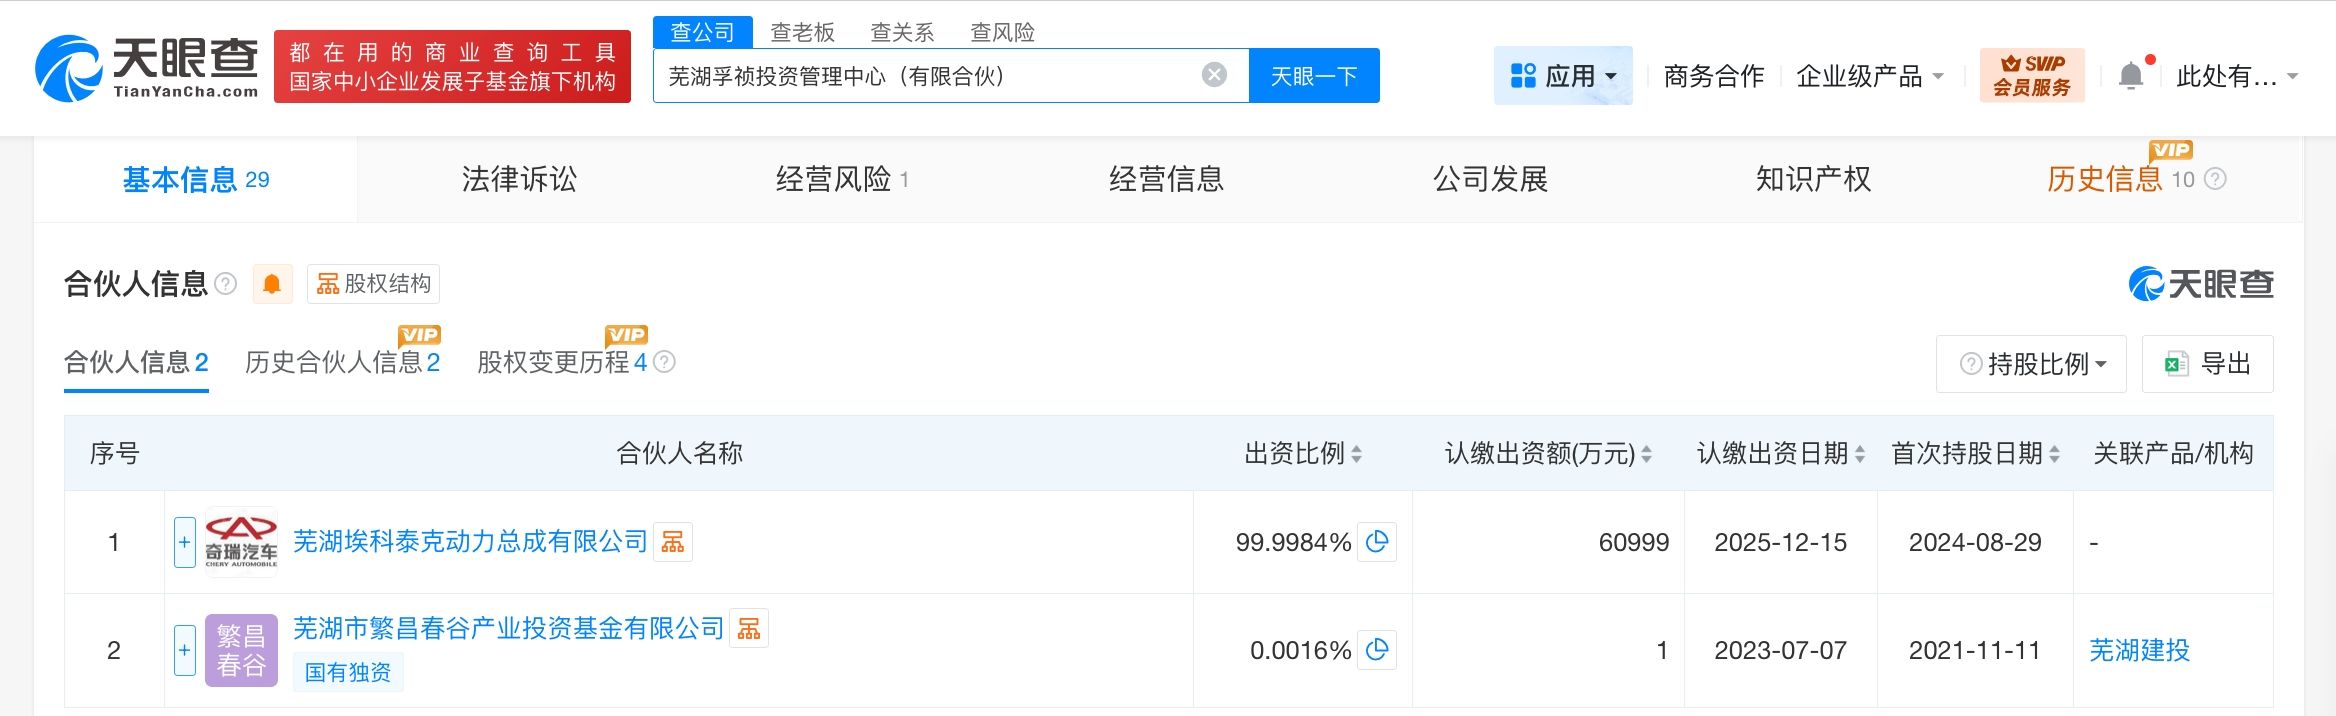Click the notification bell in header
Screen dimensions: 2336x716
pos(2131,76)
